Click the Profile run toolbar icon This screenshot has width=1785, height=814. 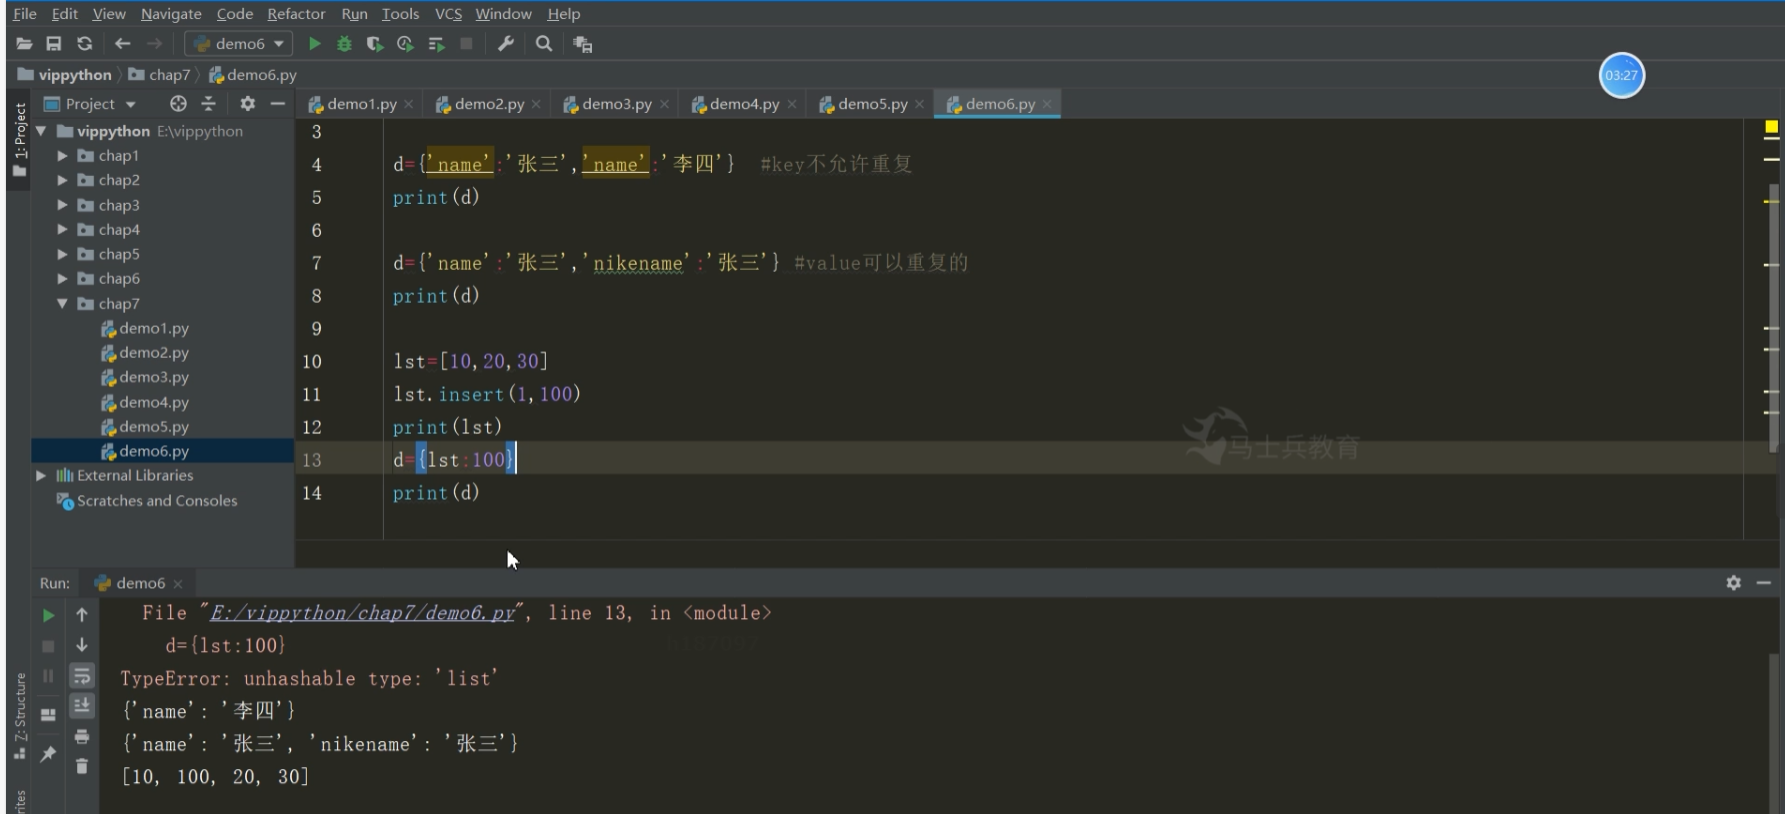click(x=405, y=44)
